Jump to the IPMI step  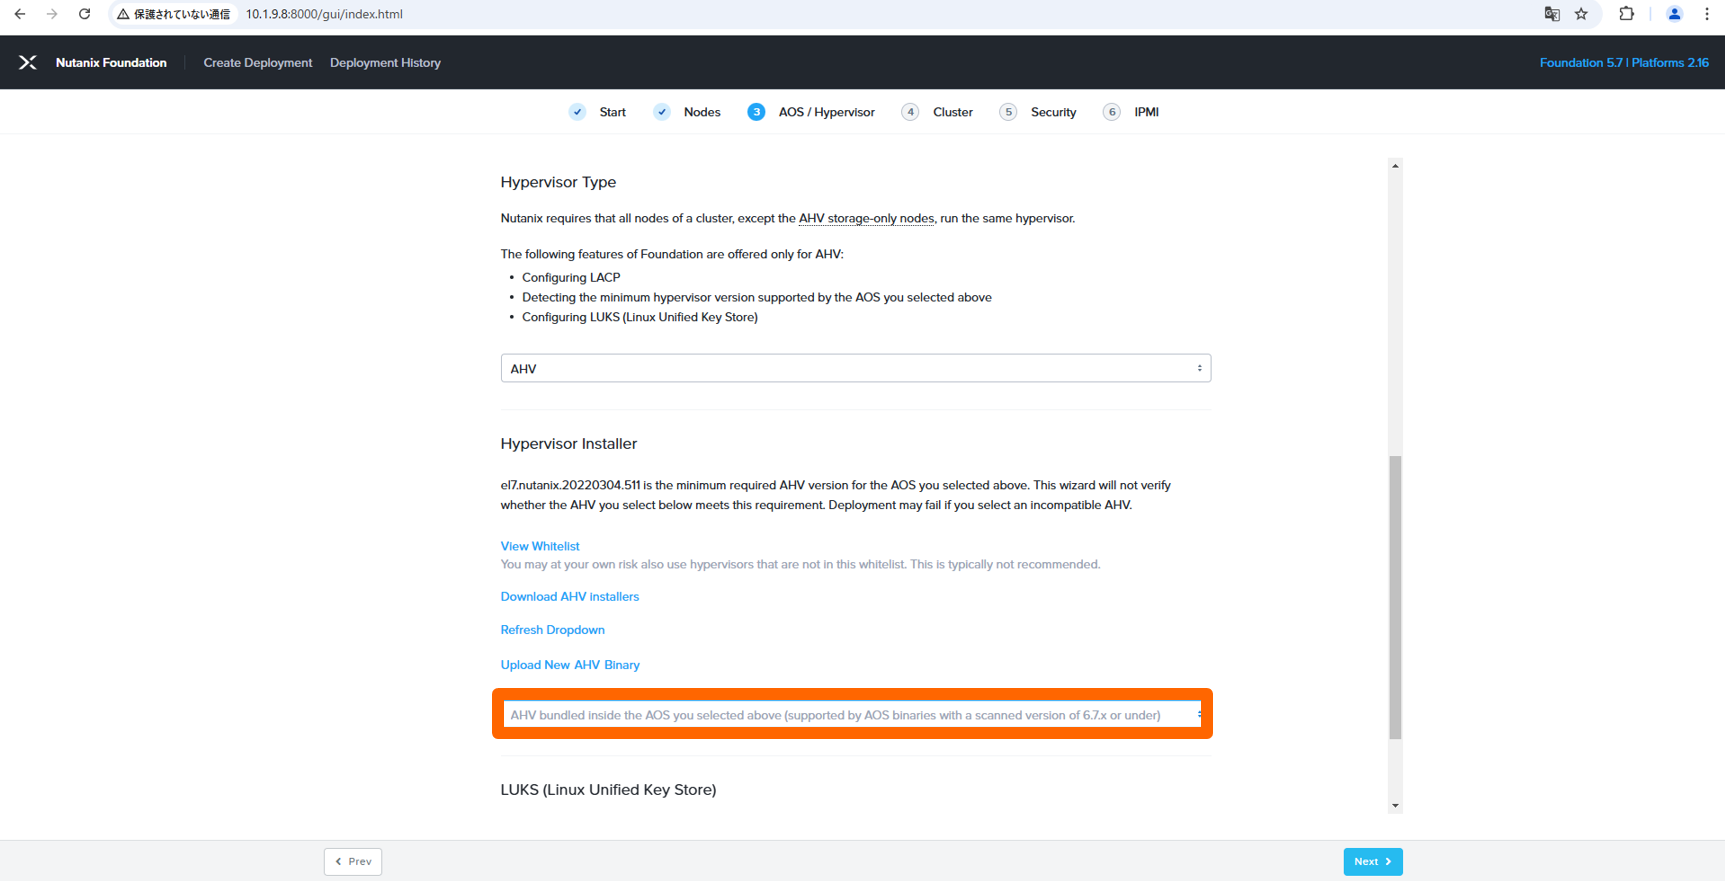tap(1147, 112)
